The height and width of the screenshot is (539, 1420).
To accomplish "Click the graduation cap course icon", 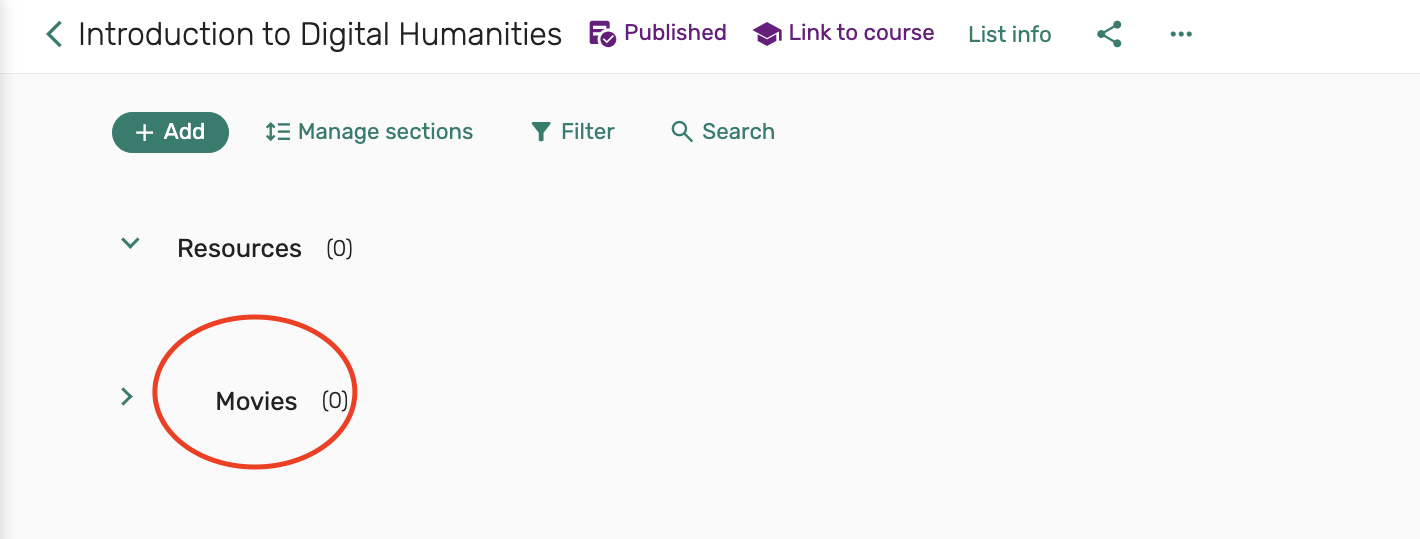I will 767,34.
